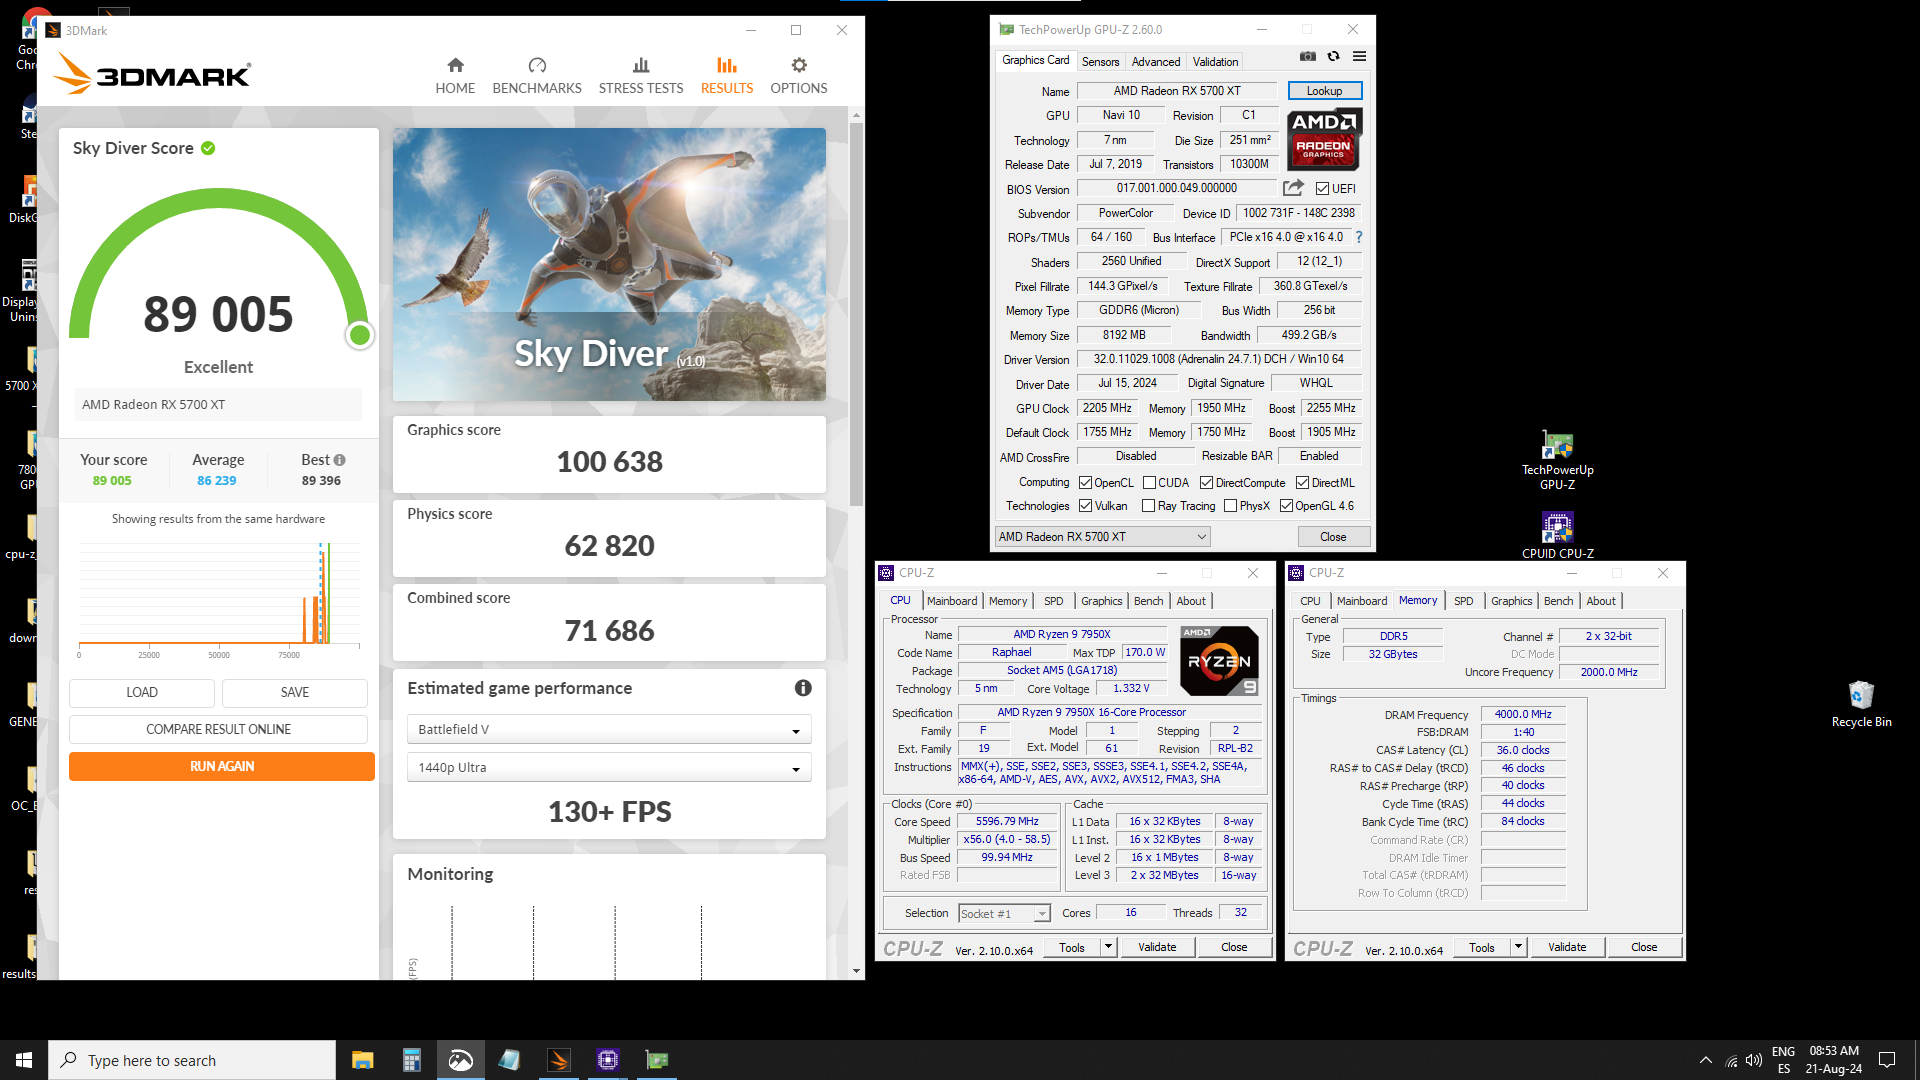Click the Bus Interface question mark in GPU-Z
The image size is (1920, 1080).
[1359, 238]
